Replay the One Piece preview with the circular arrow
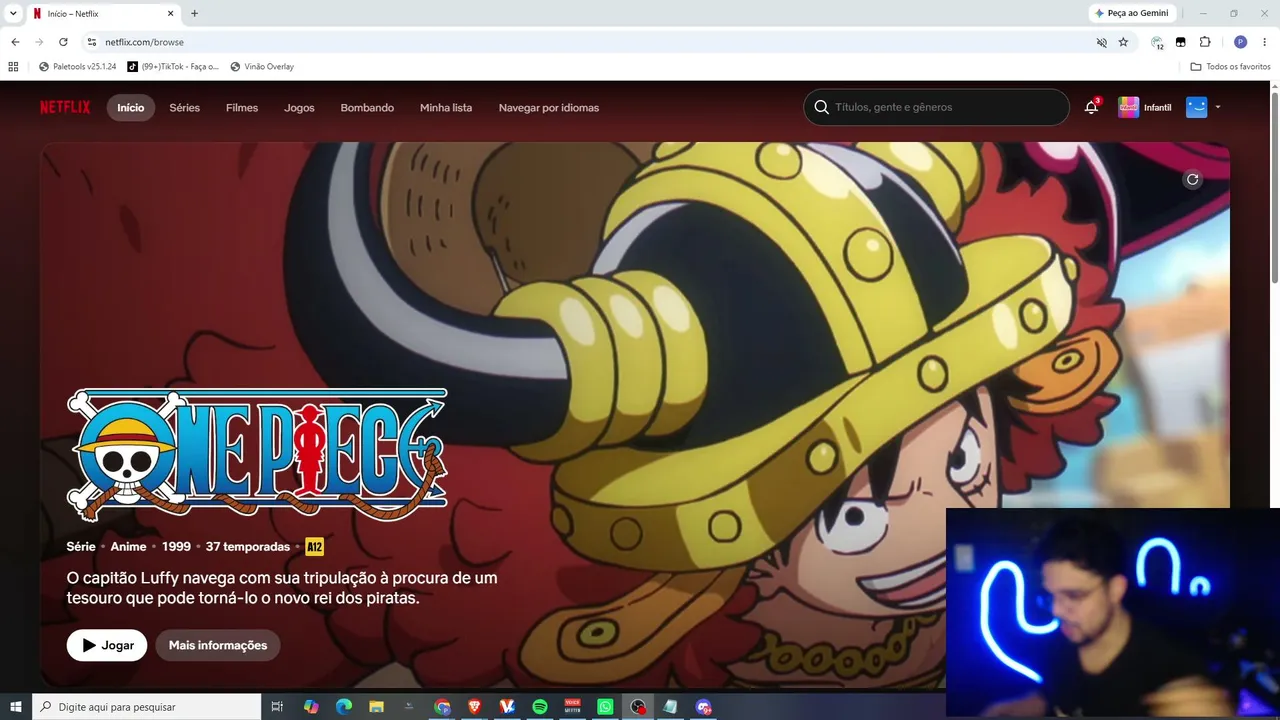1280x720 pixels. (1192, 179)
